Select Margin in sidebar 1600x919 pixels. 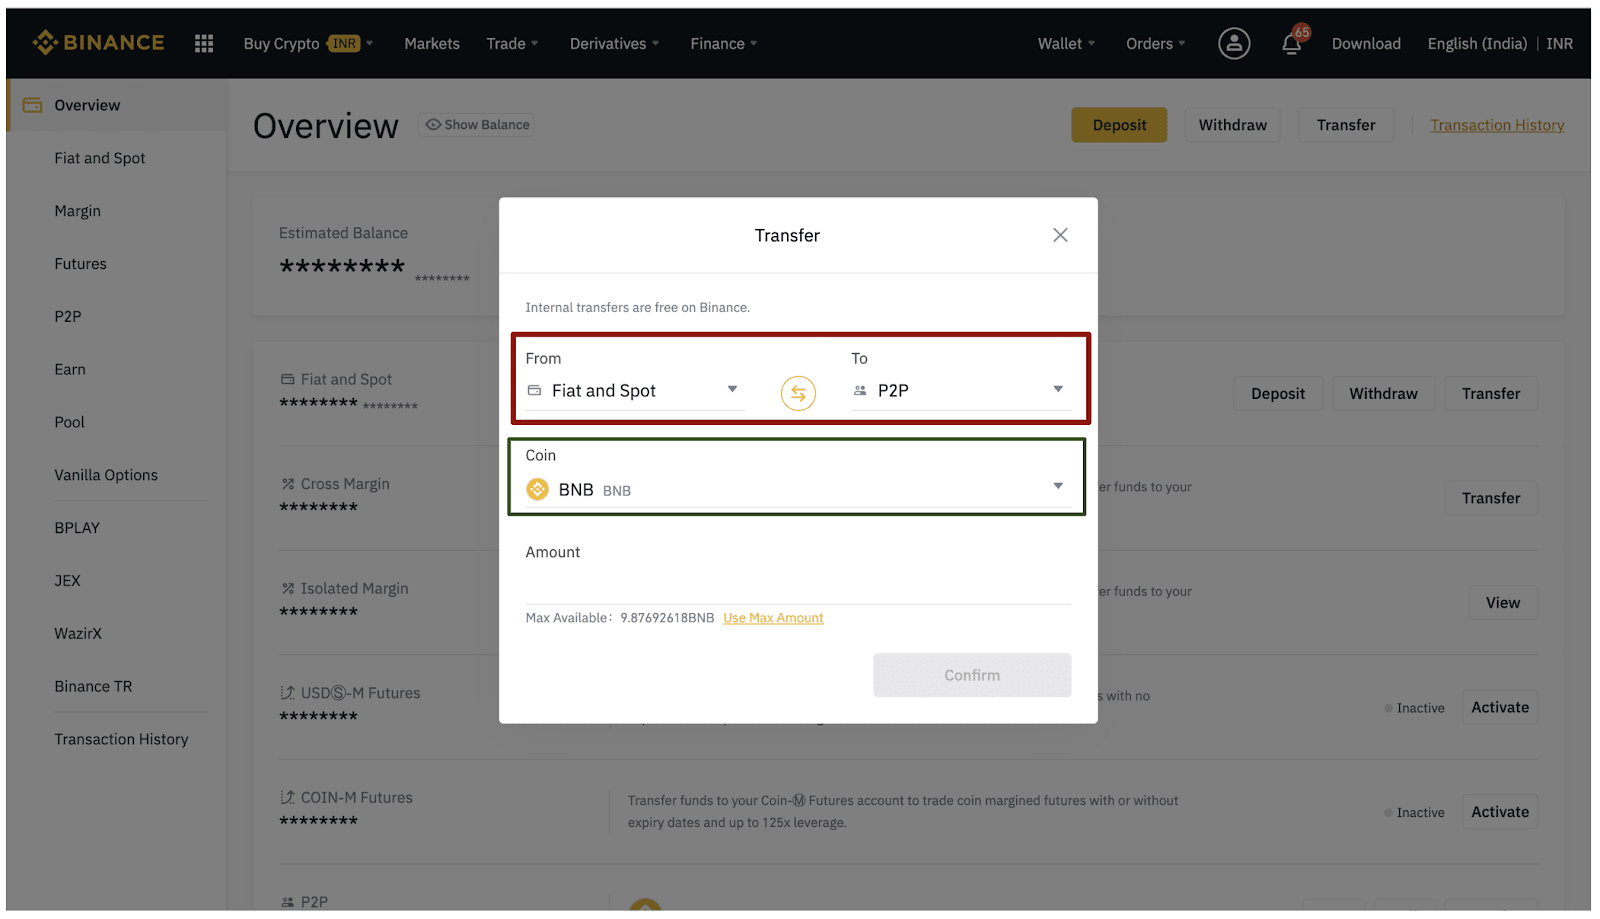78,211
